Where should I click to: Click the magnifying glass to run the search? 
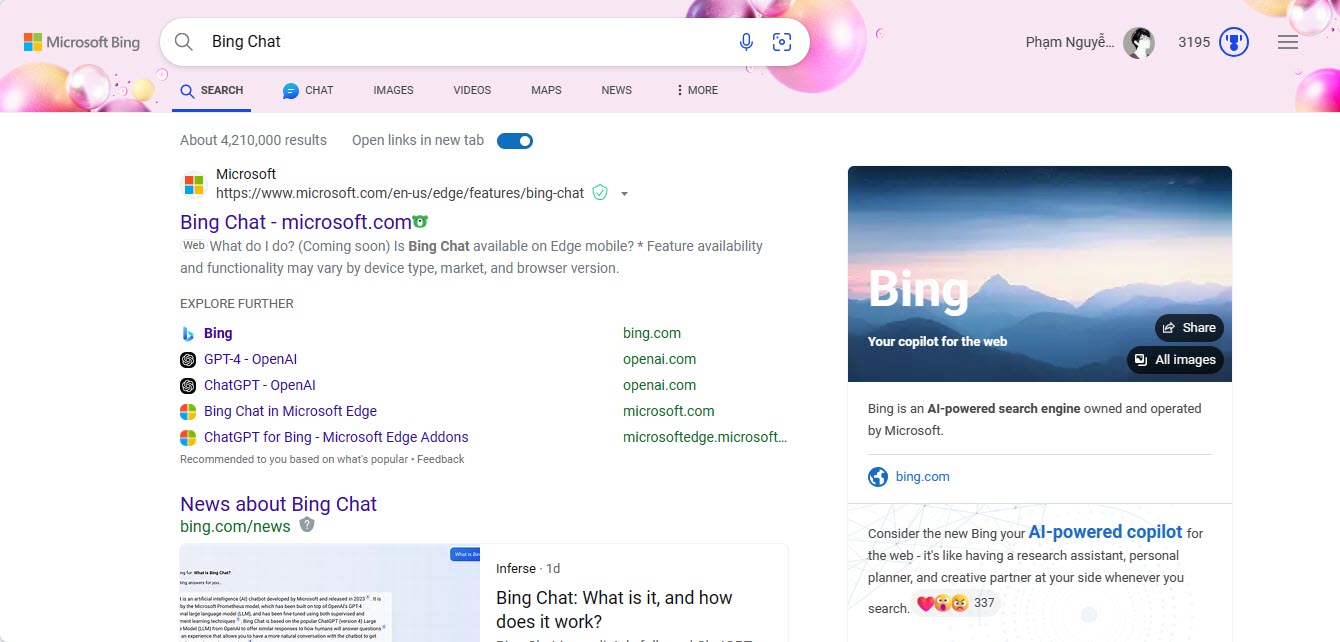[184, 42]
